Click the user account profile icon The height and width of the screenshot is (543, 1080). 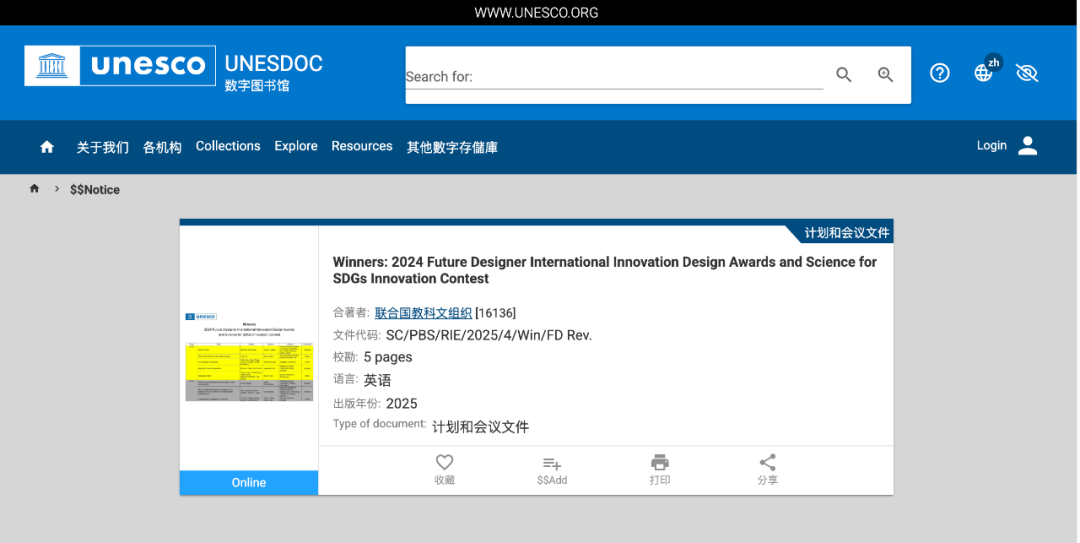click(1027, 146)
